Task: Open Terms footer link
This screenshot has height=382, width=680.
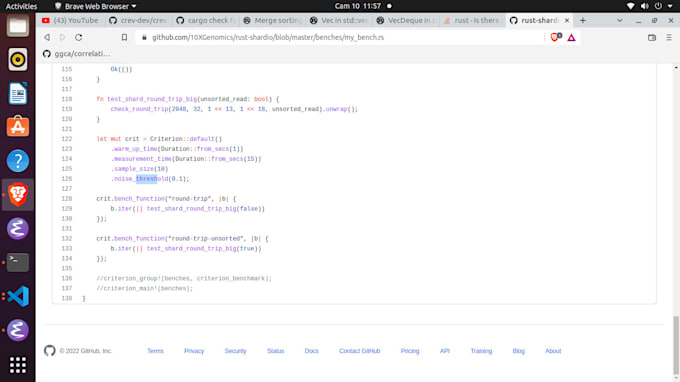Action: [x=155, y=351]
